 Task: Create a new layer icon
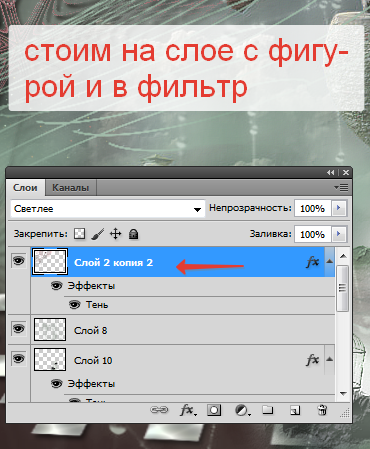click(295, 410)
